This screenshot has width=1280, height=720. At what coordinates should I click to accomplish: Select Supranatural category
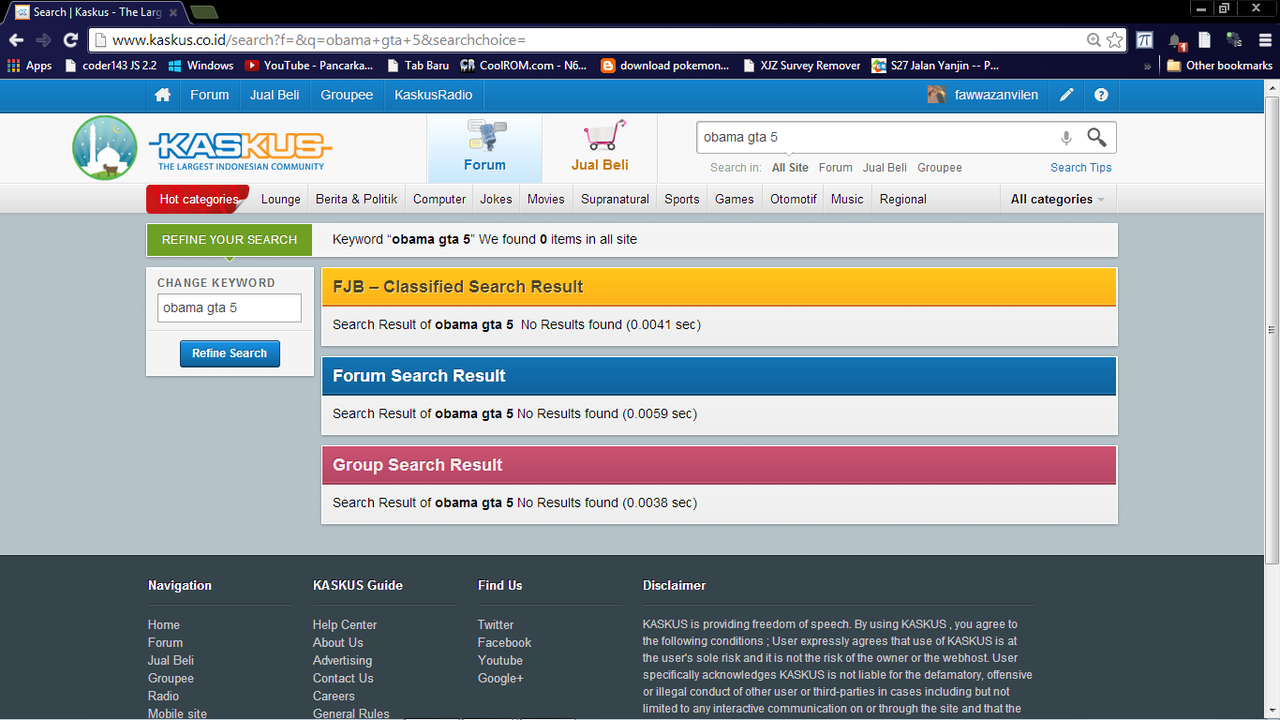coord(615,199)
